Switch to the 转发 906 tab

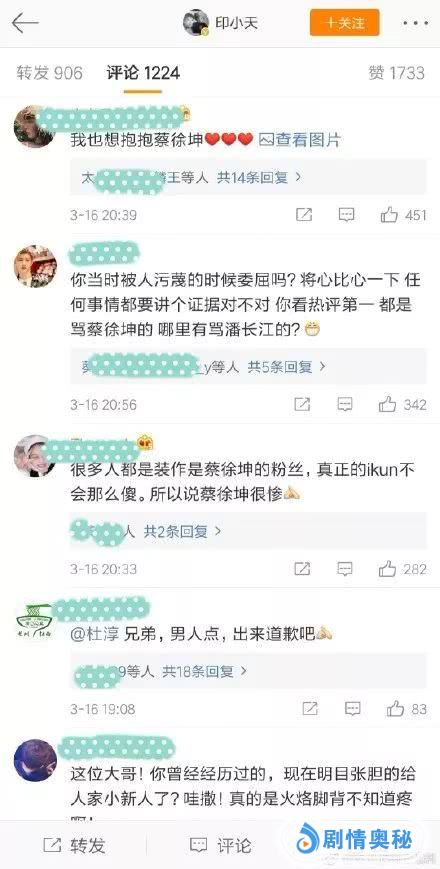pyautogui.click(x=49, y=73)
